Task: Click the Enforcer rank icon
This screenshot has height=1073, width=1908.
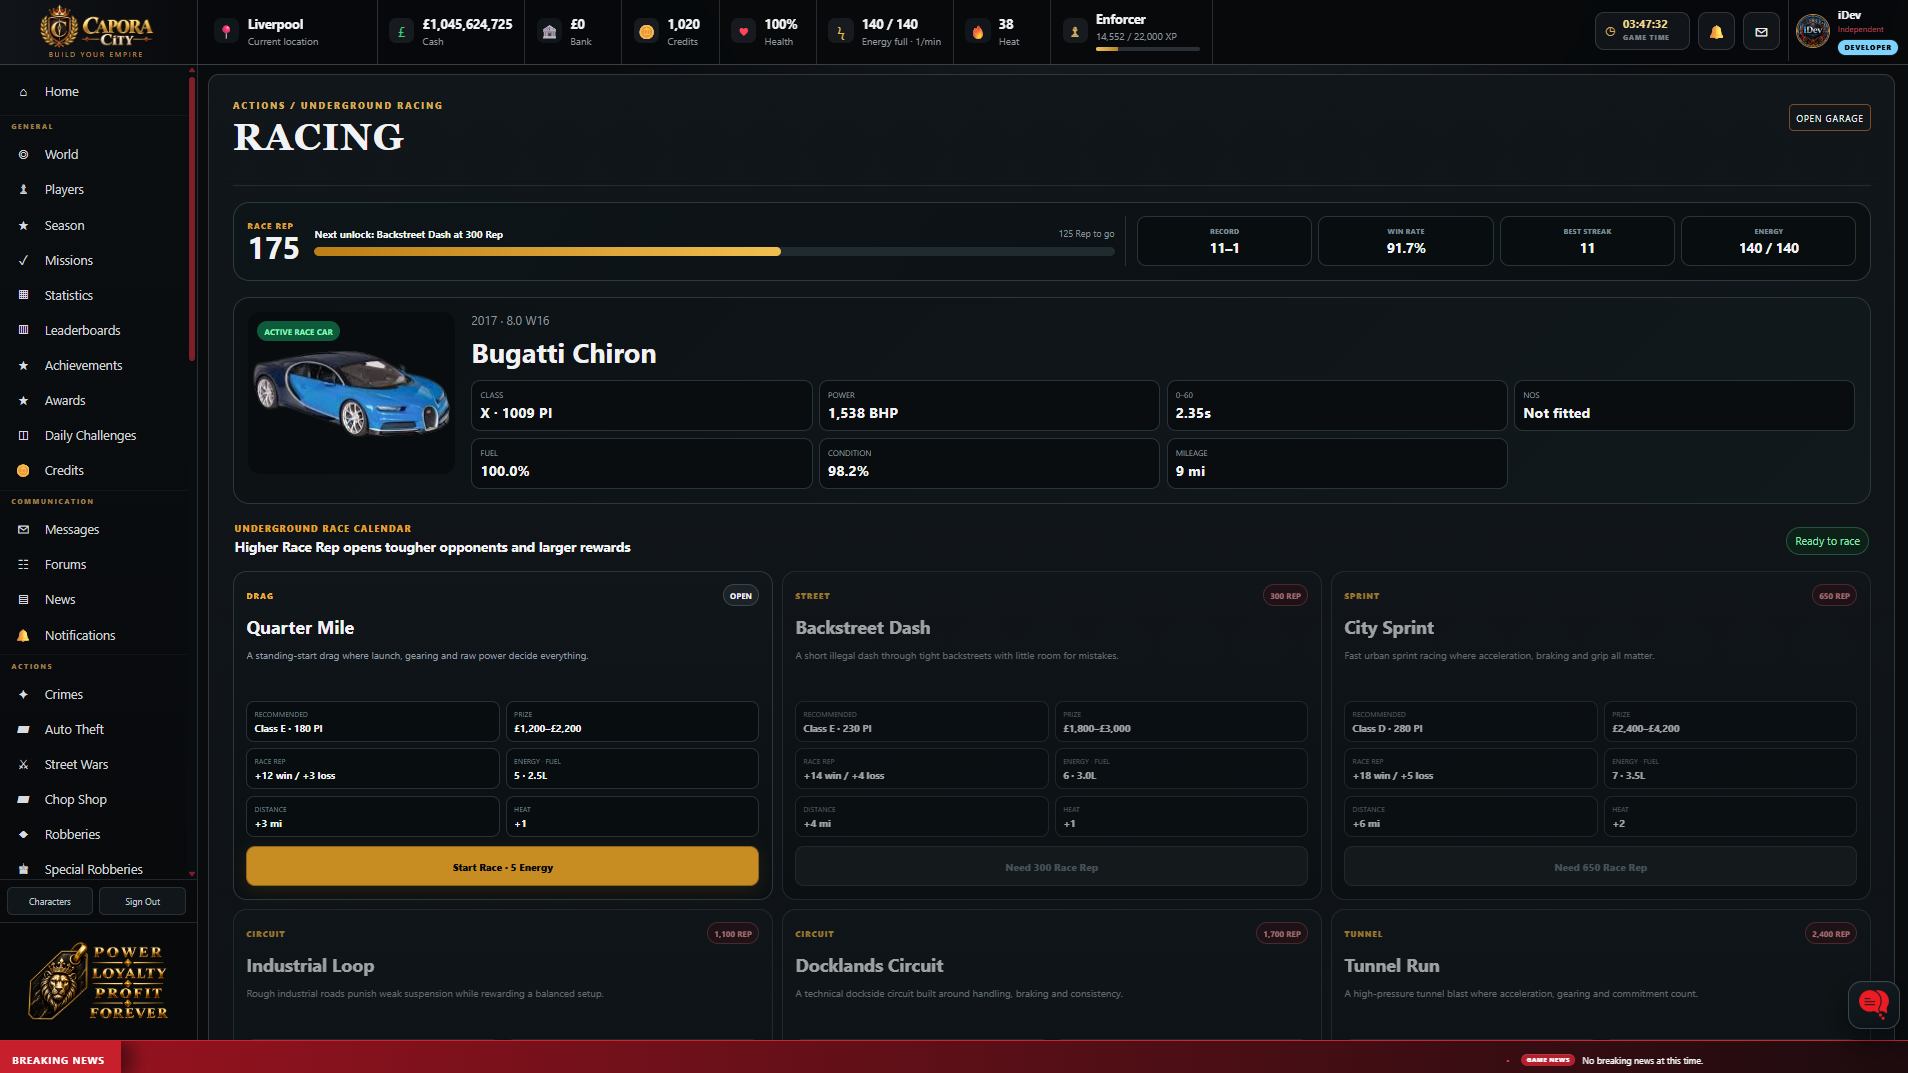Action: (x=1074, y=32)
